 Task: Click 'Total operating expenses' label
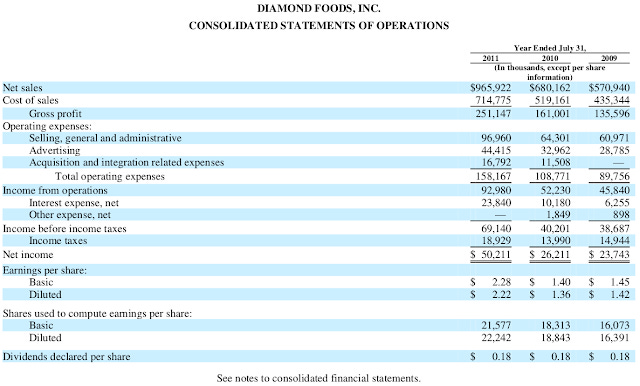point(110,176)
